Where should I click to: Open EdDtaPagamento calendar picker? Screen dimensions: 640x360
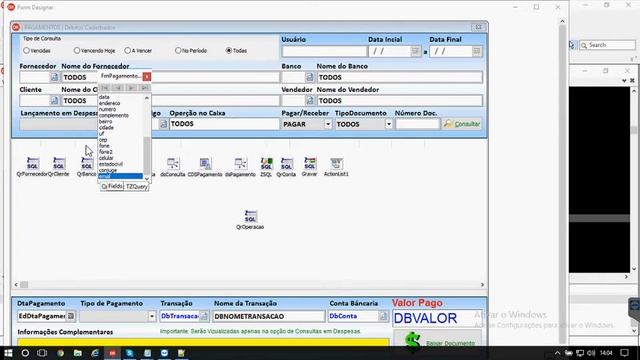pyautogui.click(x=71, y=316)
